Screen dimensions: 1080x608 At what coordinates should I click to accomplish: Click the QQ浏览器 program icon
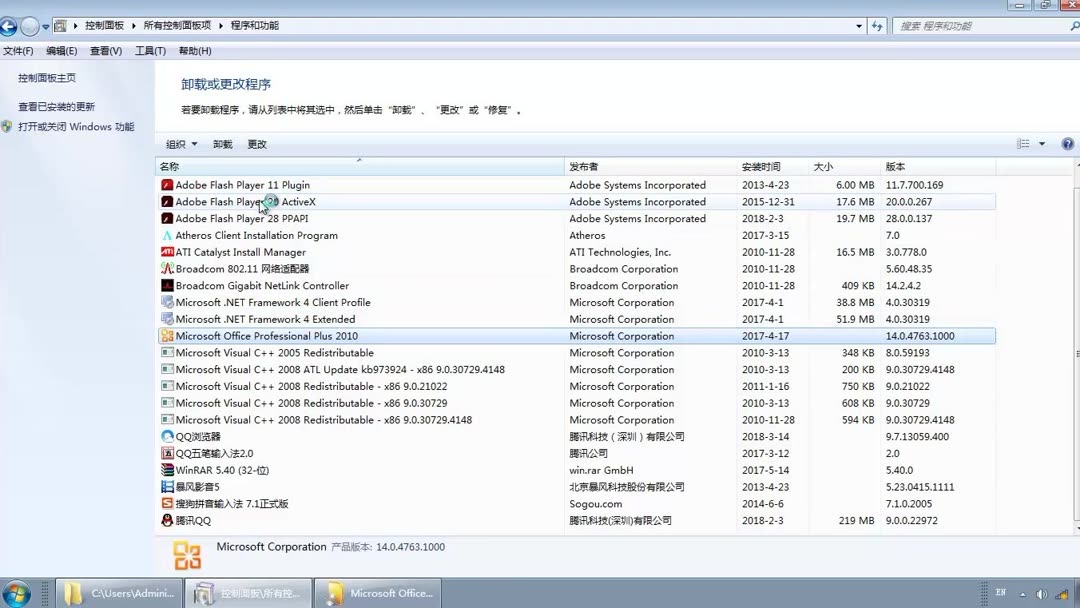169,436
